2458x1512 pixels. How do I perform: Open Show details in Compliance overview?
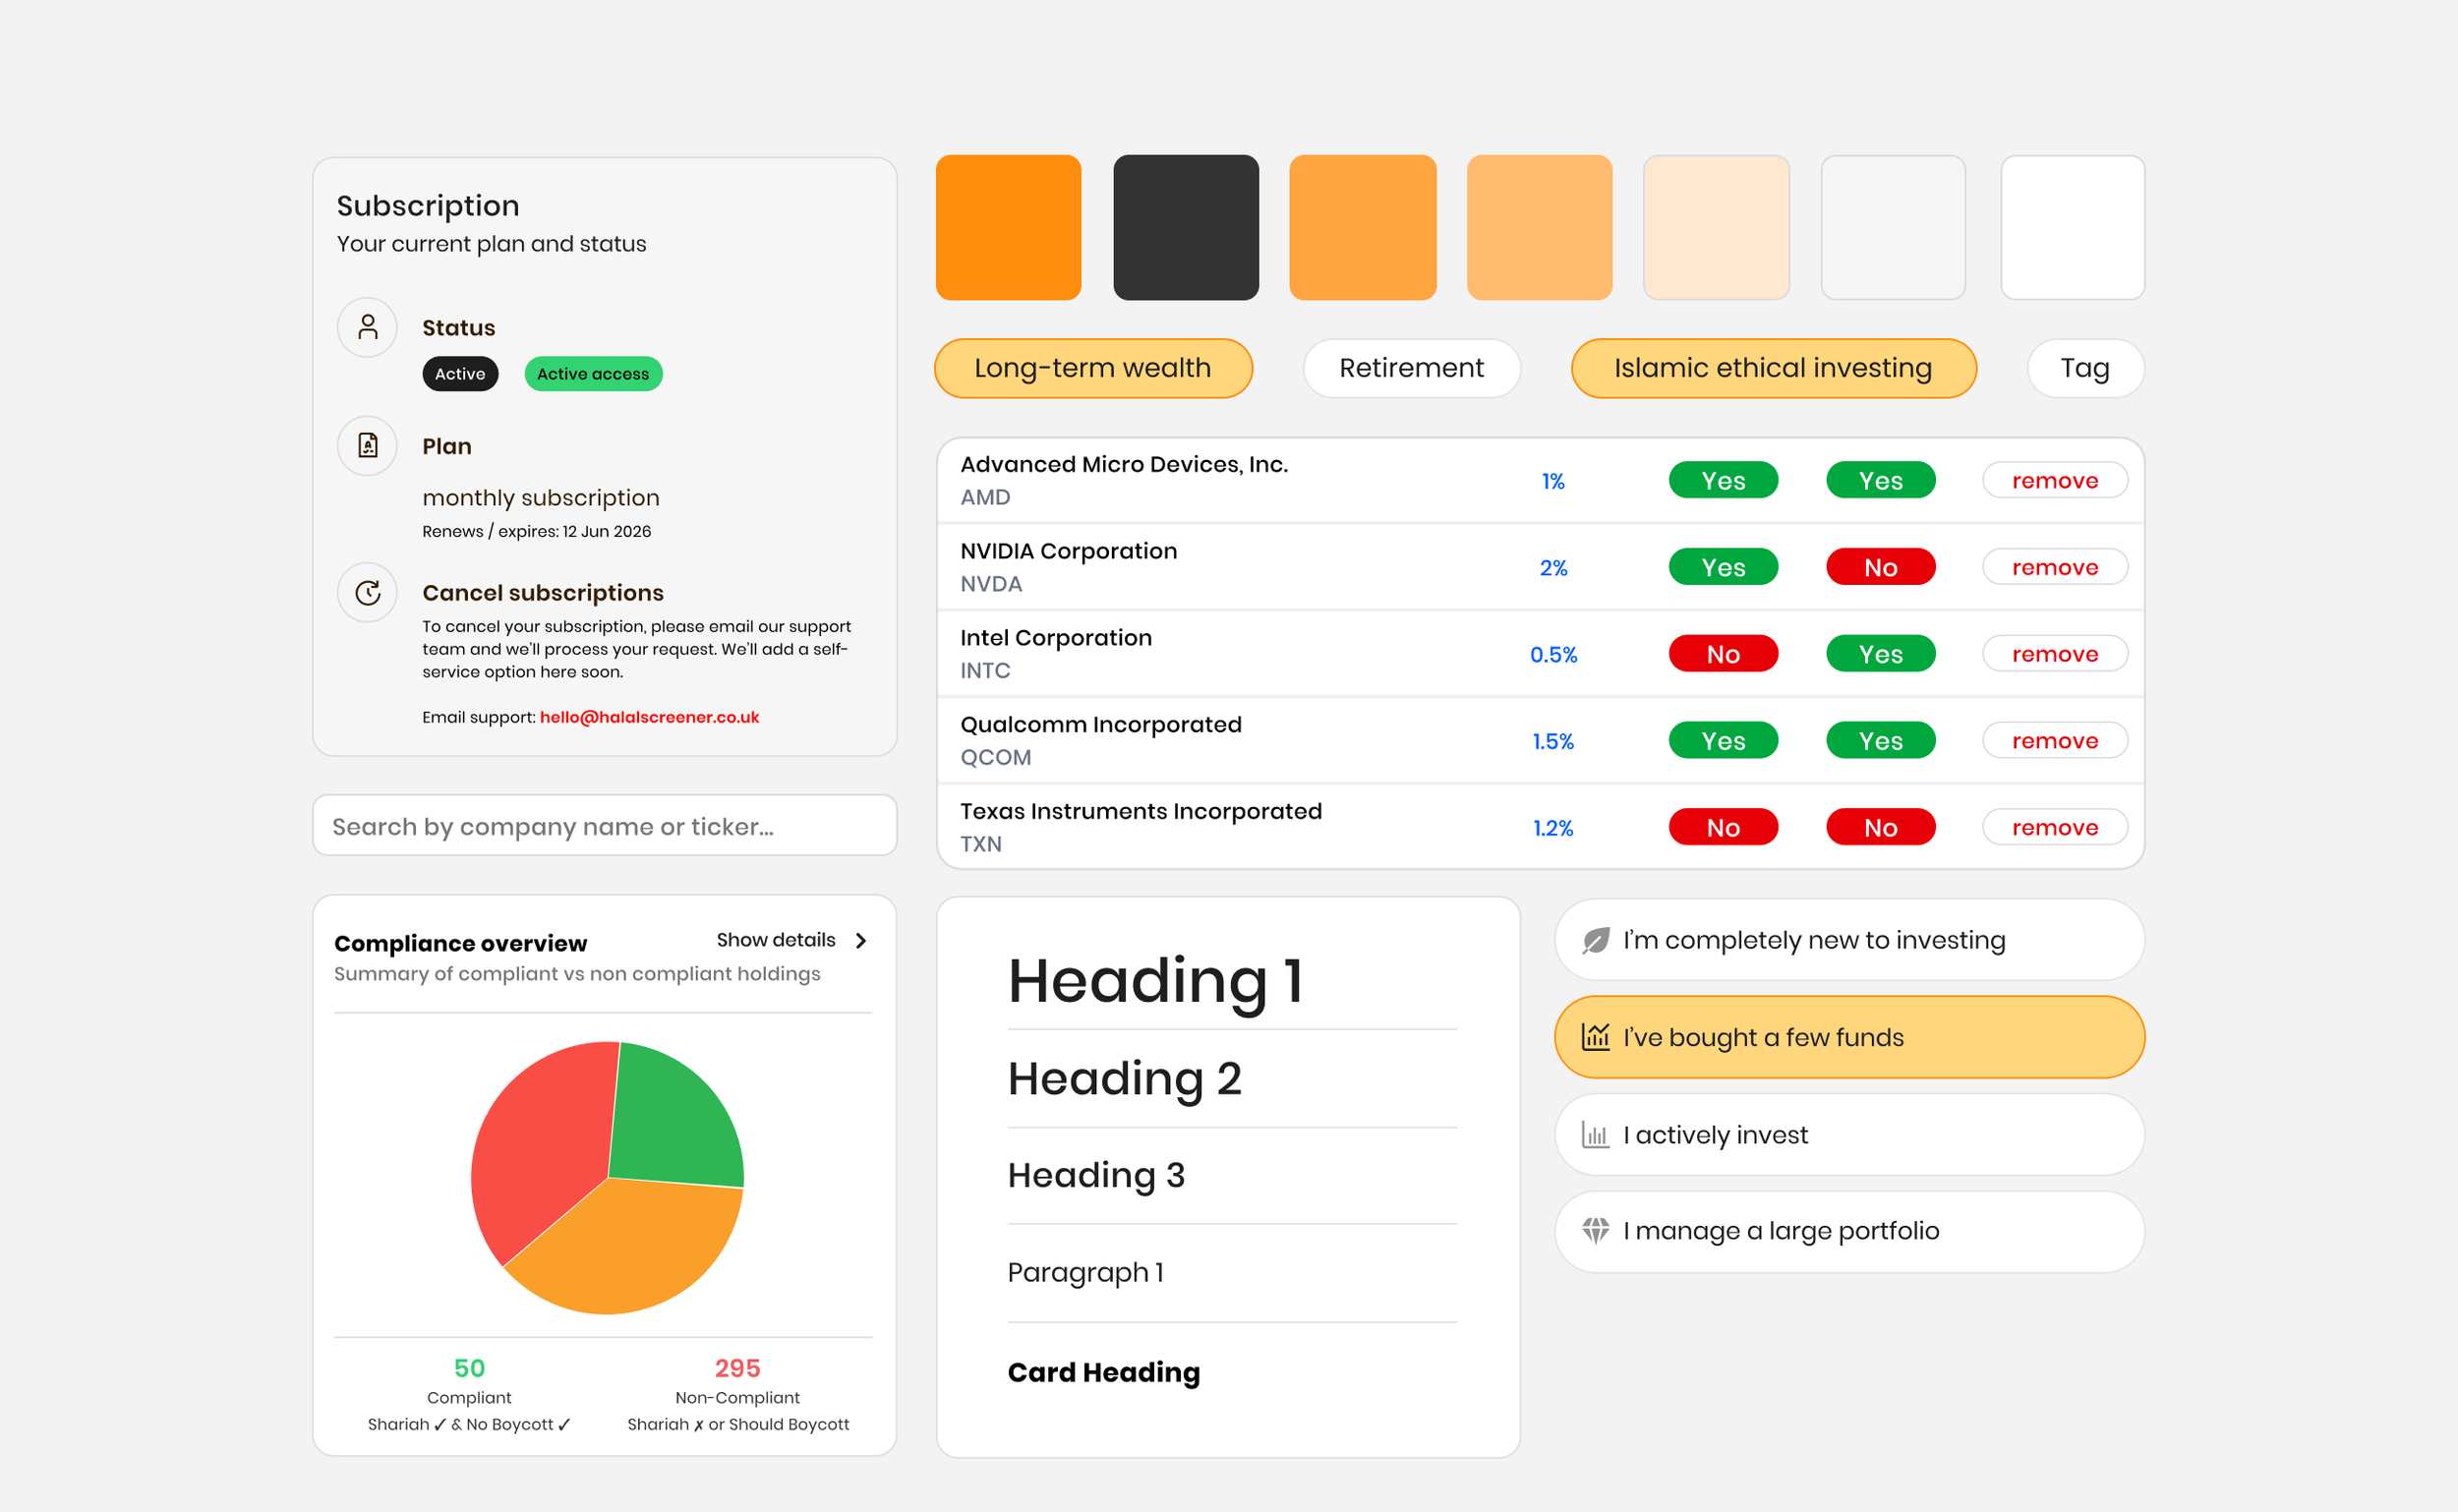(776, 940)
